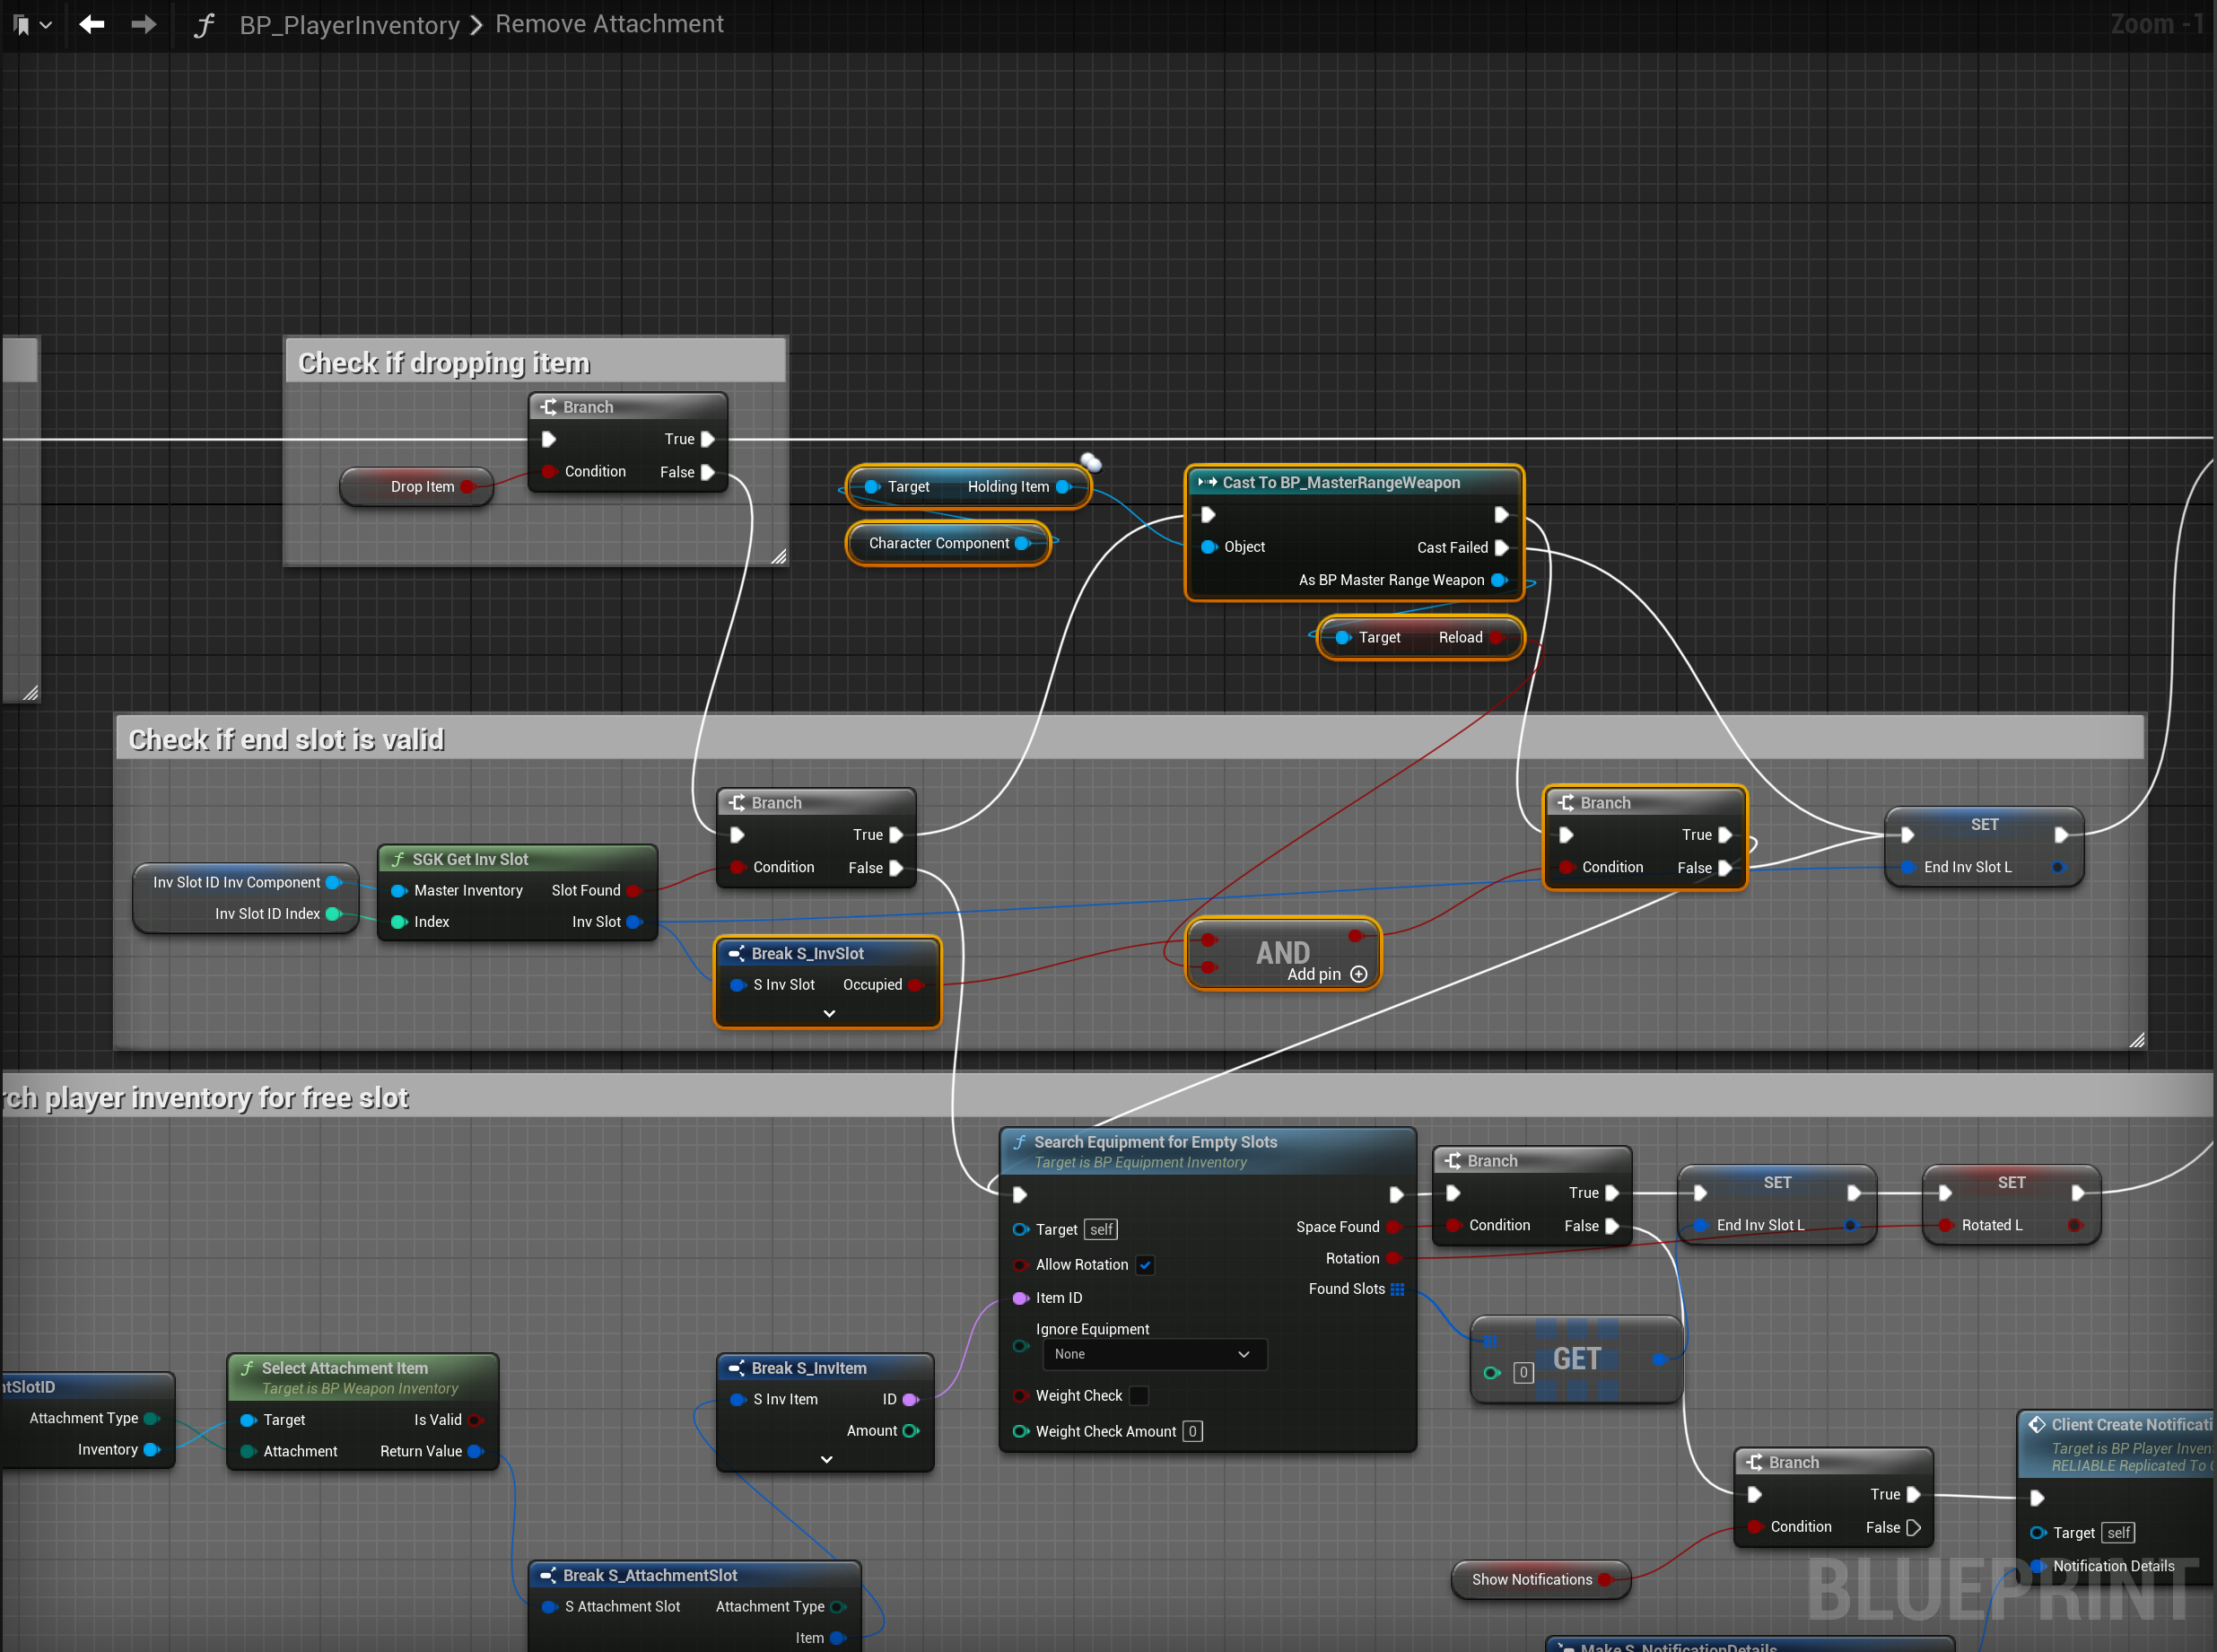Click the Remove Attachment breadcrumb

click(609, 24)
